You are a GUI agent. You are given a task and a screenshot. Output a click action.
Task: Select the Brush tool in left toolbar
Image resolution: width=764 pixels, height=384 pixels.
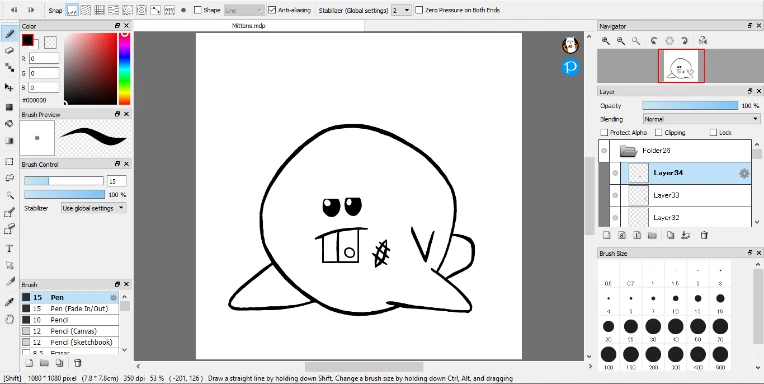click(9, 34)
